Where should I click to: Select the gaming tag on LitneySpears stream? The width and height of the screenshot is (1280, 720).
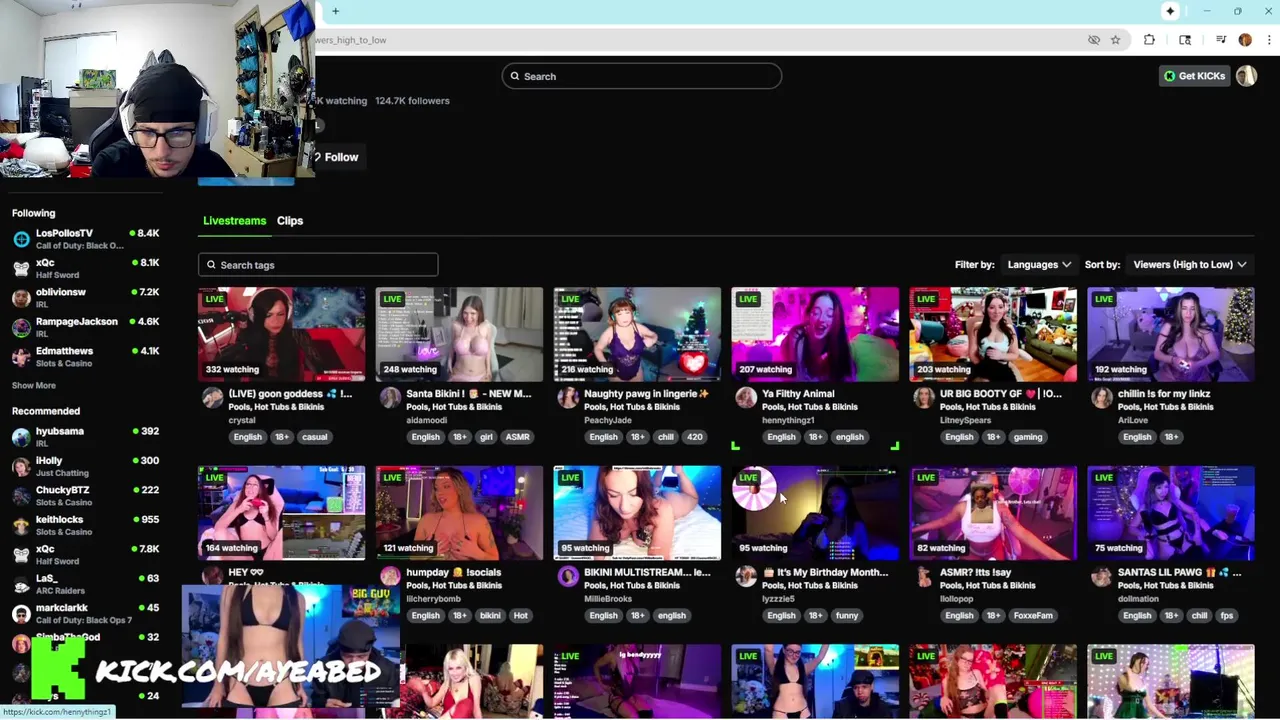tap(1027, 437)
